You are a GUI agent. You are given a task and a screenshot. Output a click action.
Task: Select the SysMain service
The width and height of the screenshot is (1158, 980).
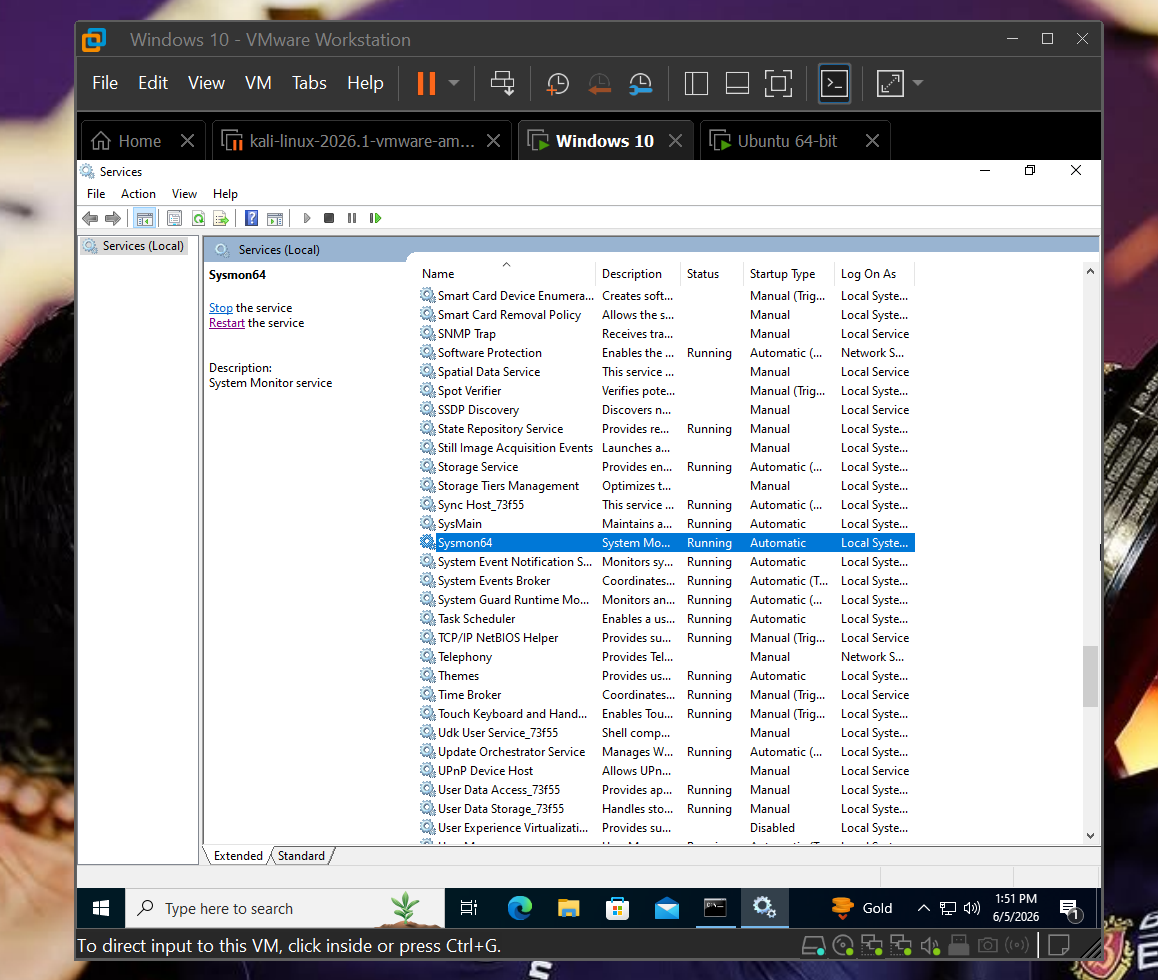click(667, 524)
